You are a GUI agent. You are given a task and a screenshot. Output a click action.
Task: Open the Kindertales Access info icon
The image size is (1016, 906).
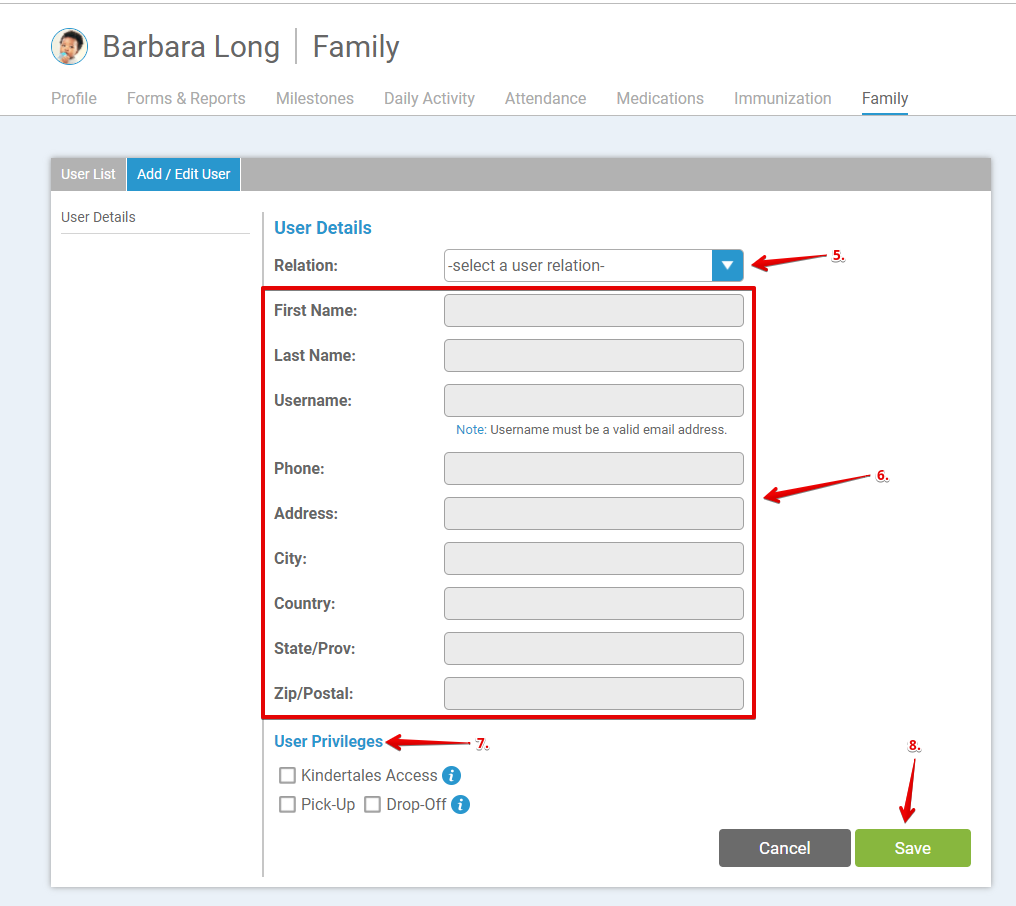(x=450, y=775)
